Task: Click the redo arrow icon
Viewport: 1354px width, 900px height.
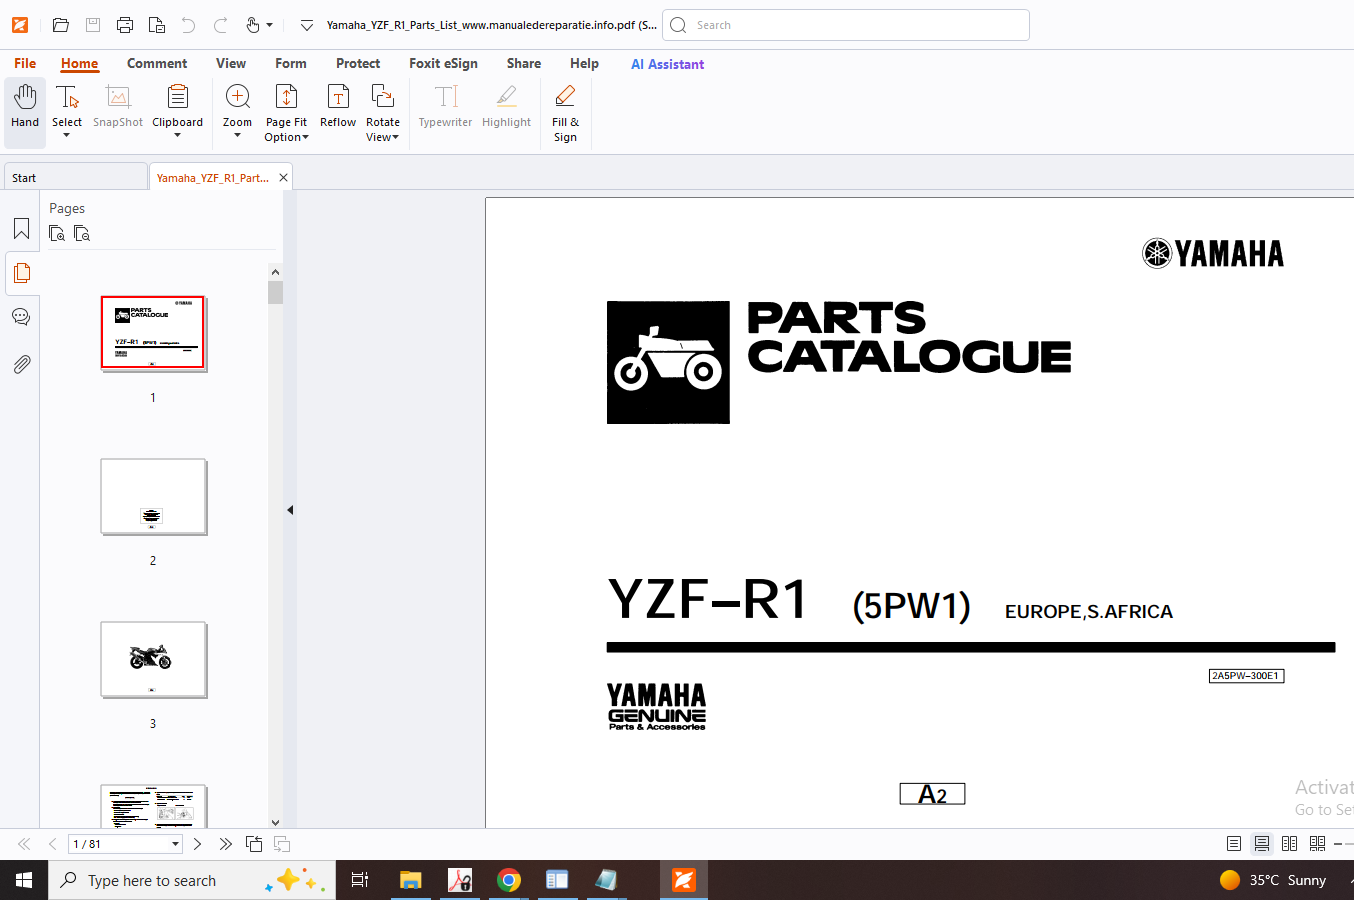Action: click(x=221, y=25)
